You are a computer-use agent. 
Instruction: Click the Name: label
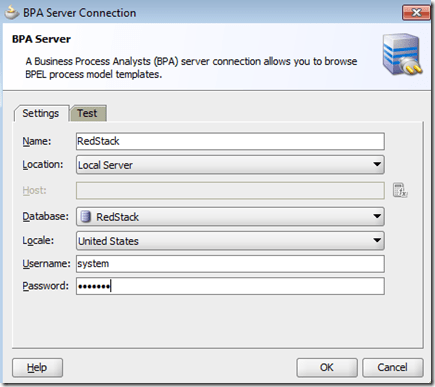click(x=37, y=141)
